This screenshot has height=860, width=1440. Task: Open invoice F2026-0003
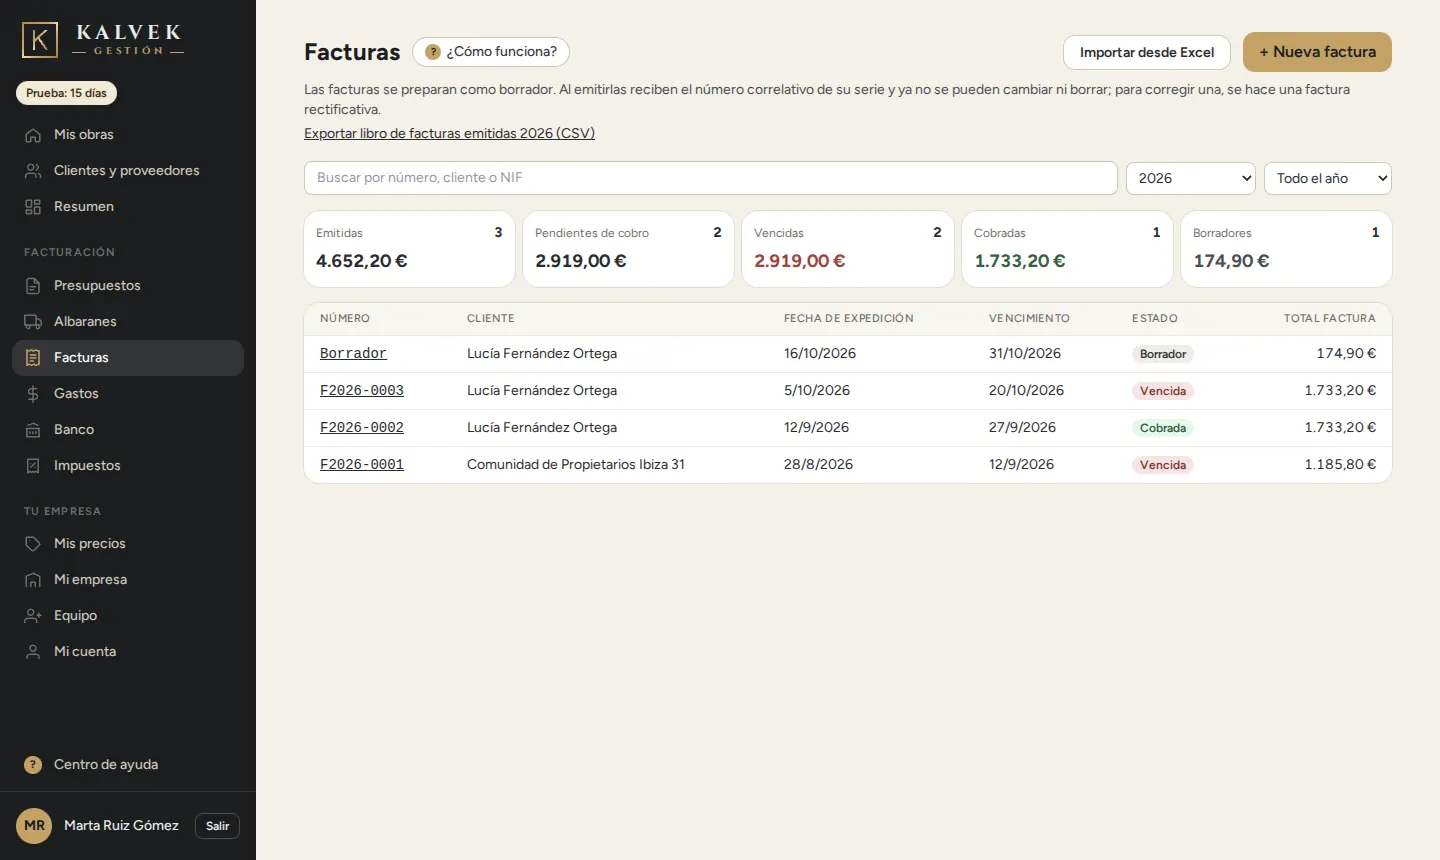[362, 391]
